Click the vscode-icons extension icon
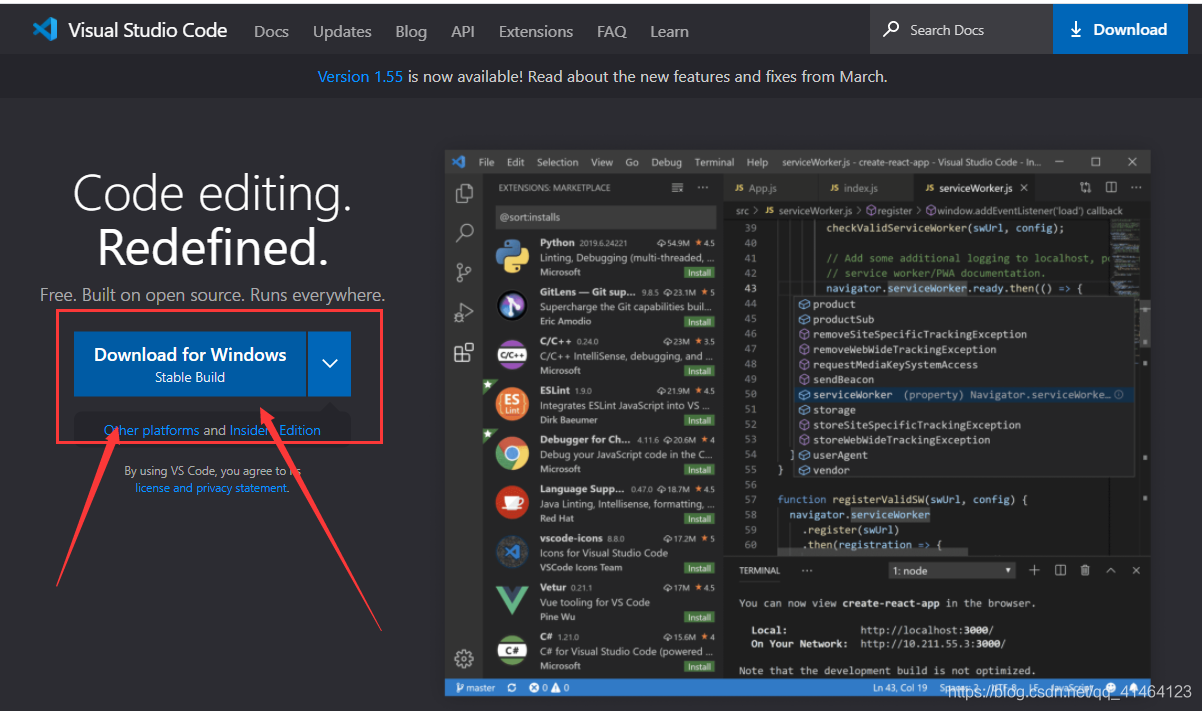This screenshot has width=1202, height=711. click(511, 551)
